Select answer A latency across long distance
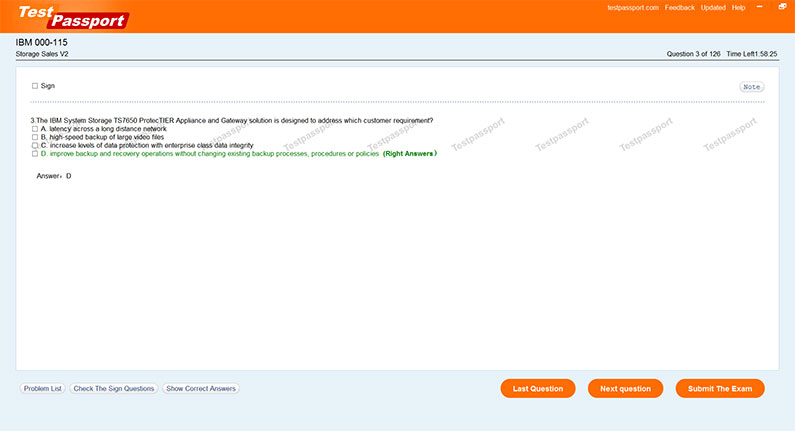This screenshot has height=431, width=795. point(35,129)
